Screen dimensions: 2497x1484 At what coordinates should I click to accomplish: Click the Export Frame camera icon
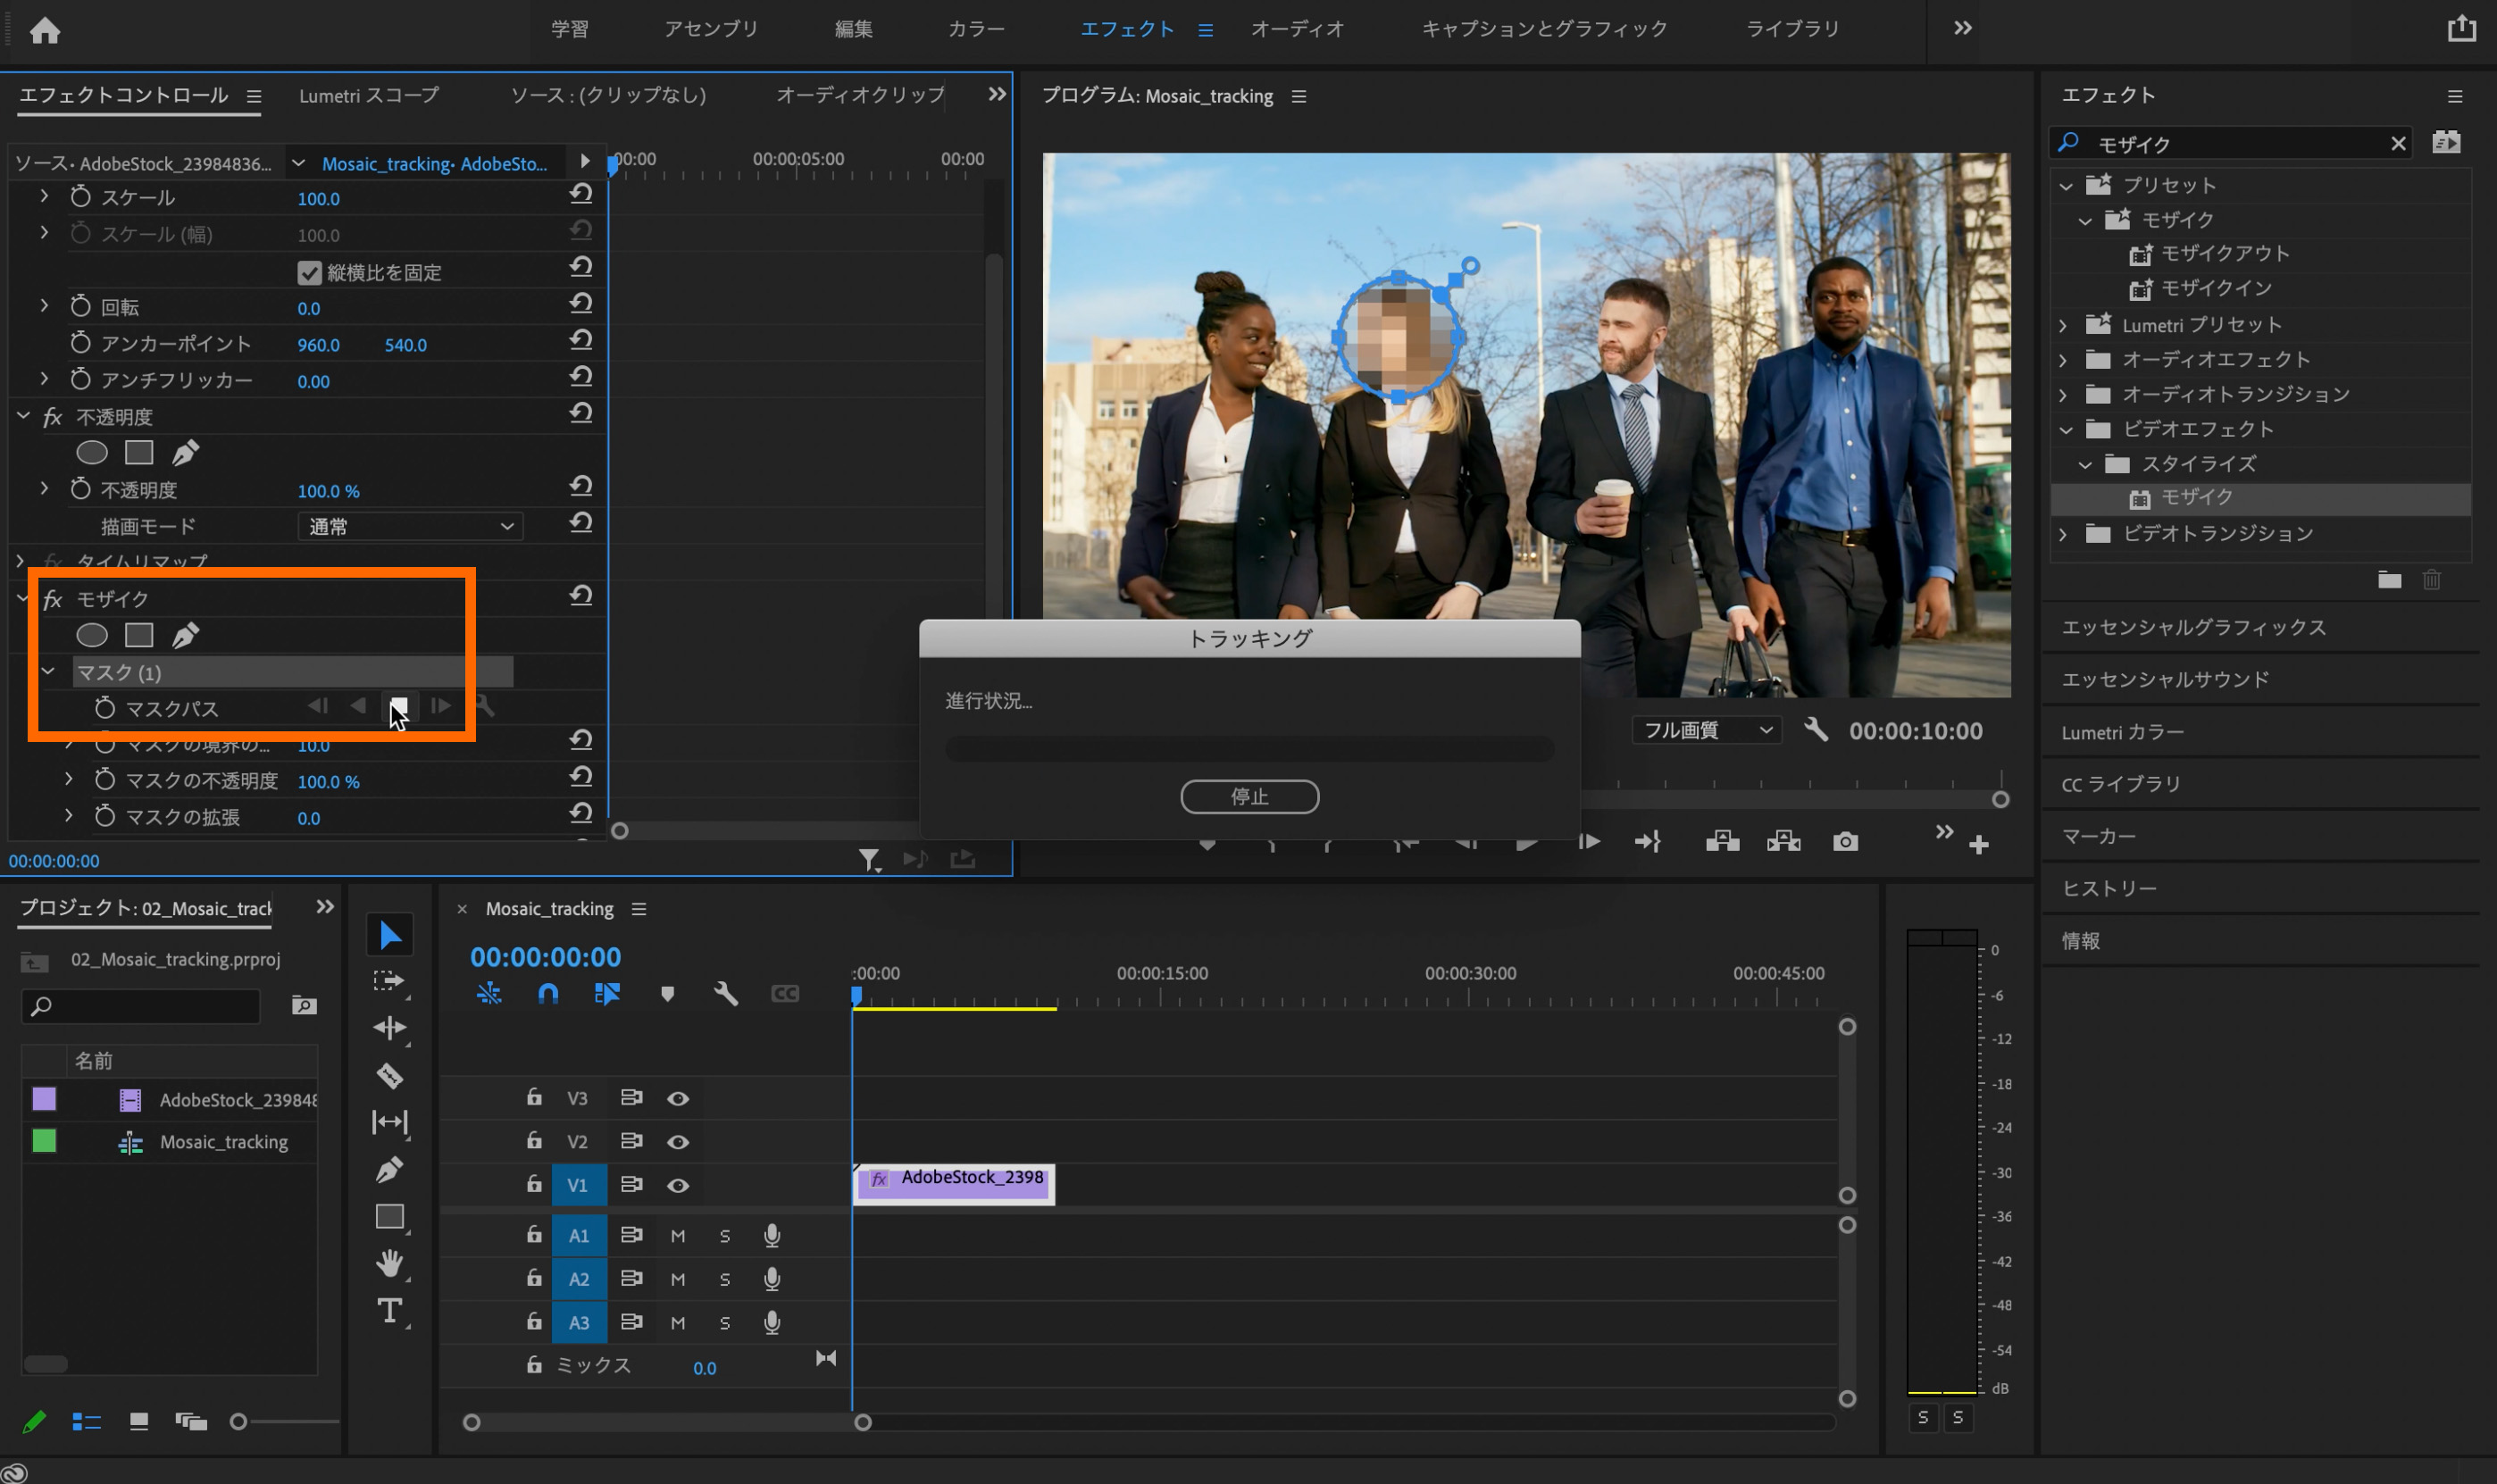click(1845, 842)
